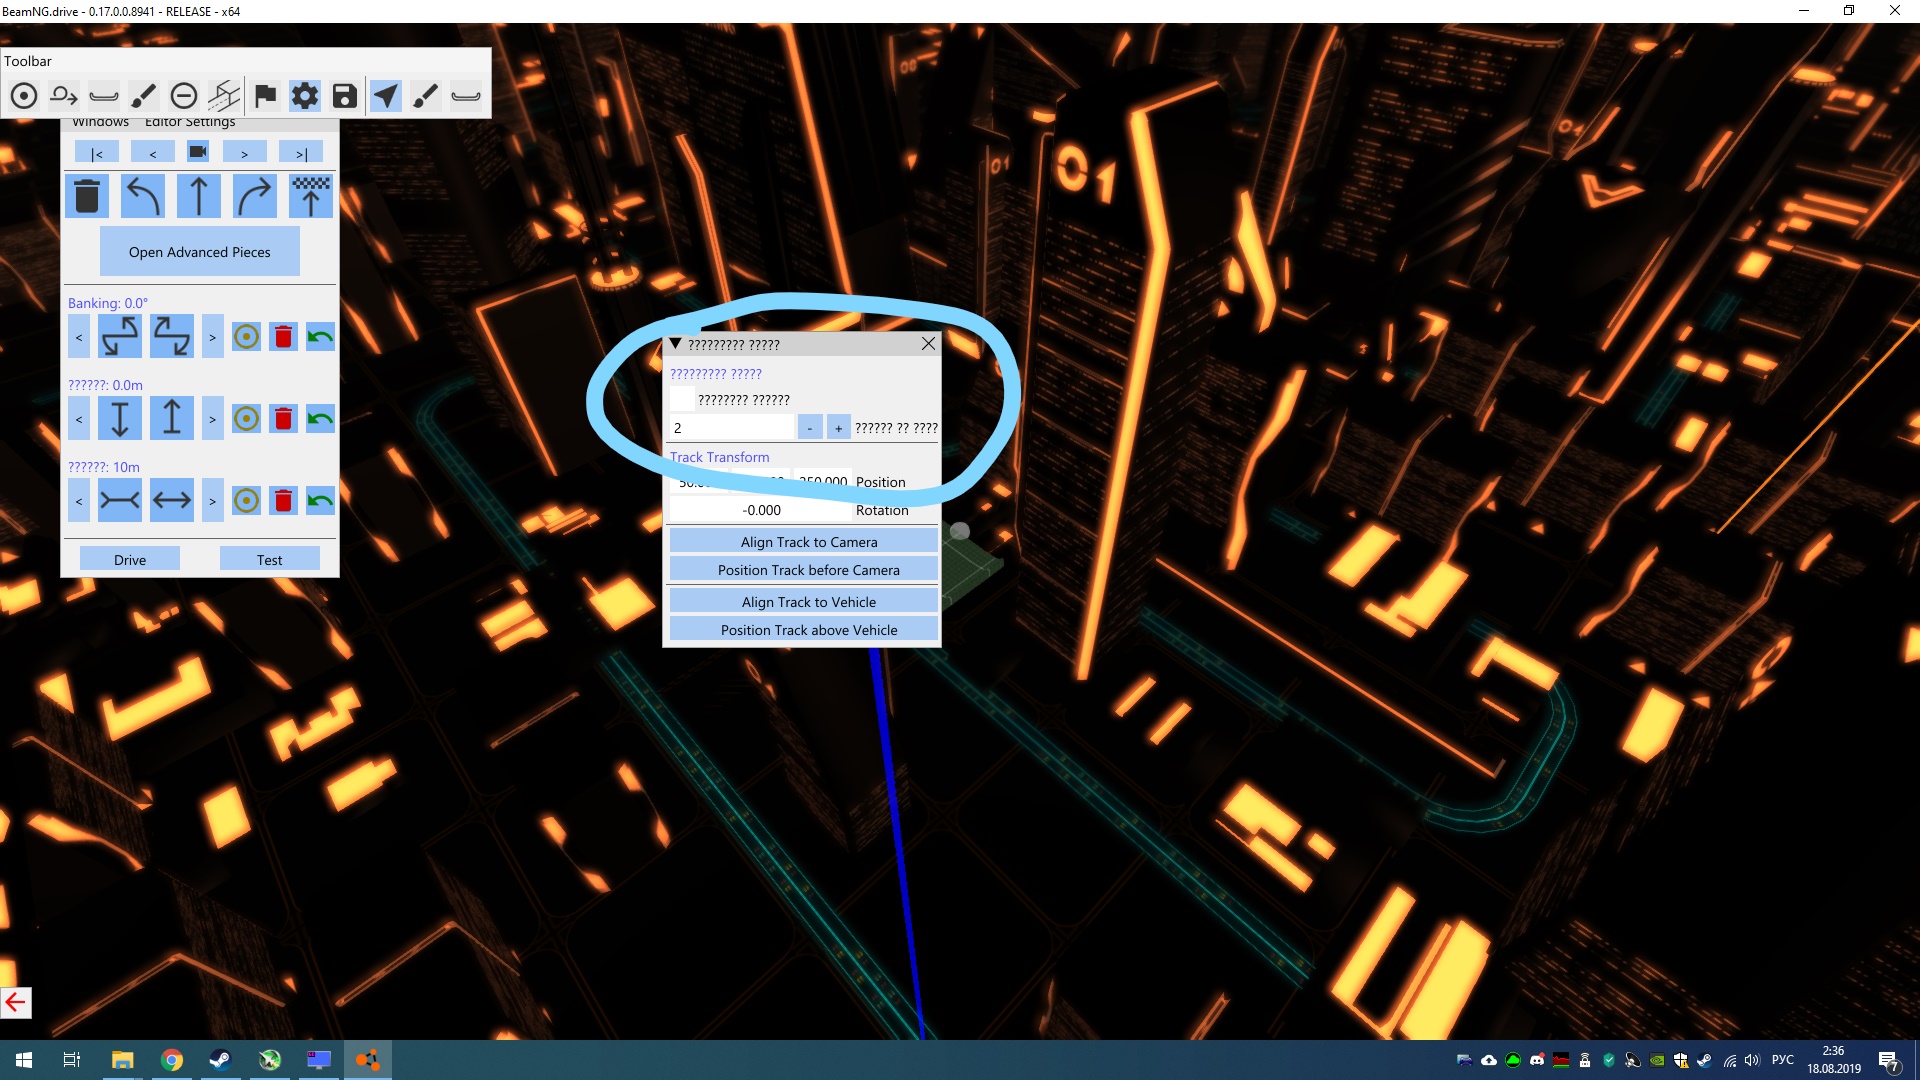The image size is (1920, 1080).
Task: Add the checkered finish line piece
Action: pyautogui.click(x=310, y=196)
